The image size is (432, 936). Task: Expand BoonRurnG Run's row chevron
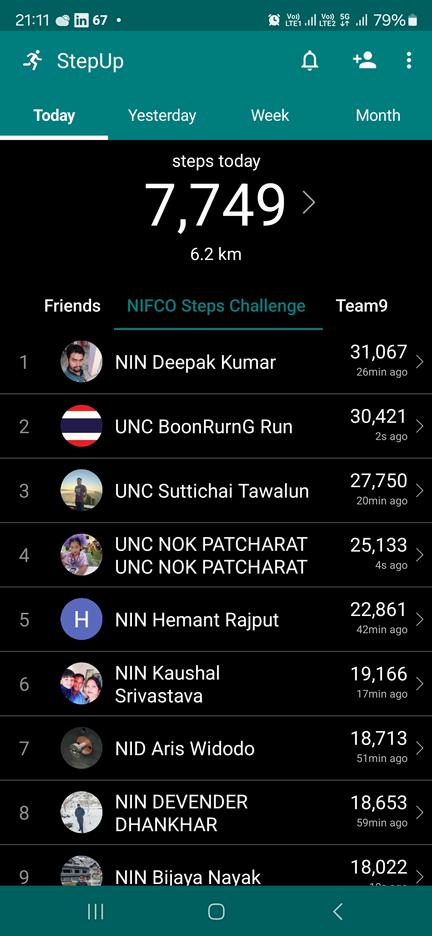pyautogui.click(x=419, y=426)
